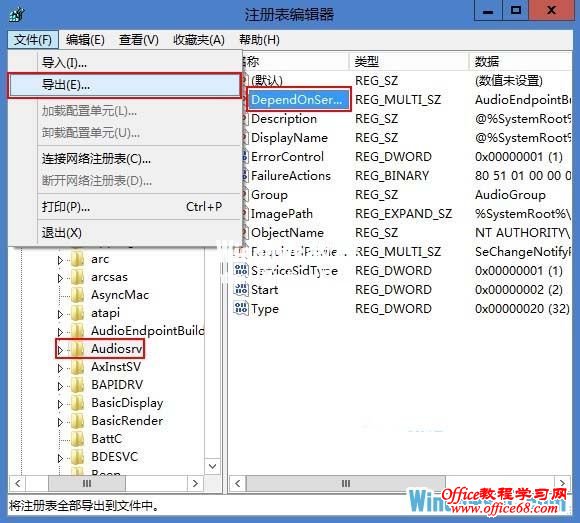Image resolution: width=580 pixels, height=523 pixels.
Task: Click the BDESVC folder icon
Action: click(x=77, y=457)
